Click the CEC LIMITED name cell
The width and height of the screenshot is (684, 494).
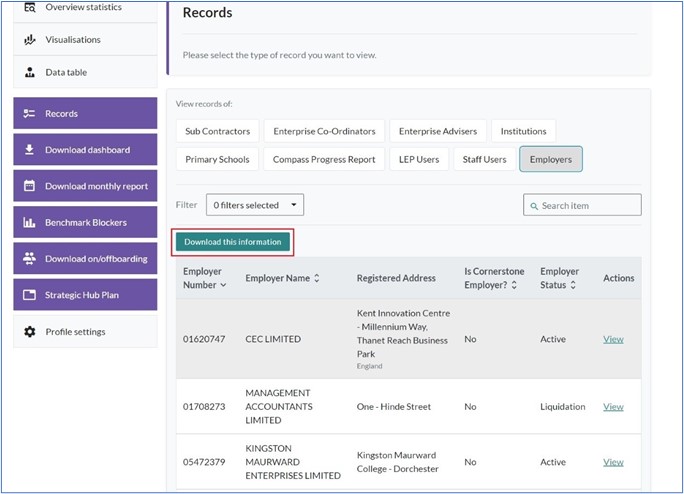[273, 339]
